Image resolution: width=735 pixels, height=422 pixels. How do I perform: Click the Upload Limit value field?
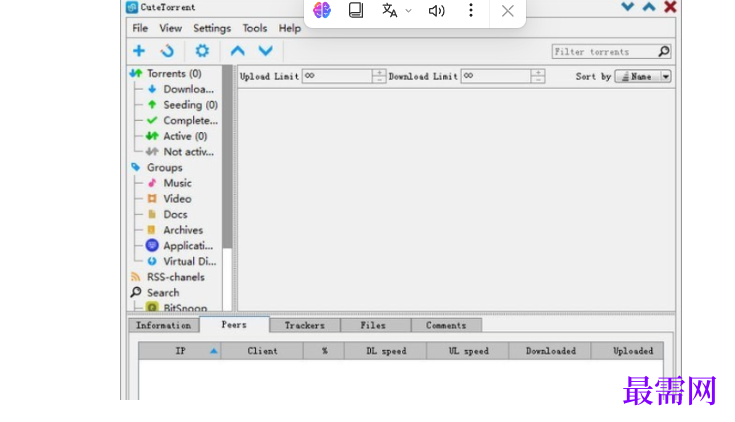pos(337,76)
